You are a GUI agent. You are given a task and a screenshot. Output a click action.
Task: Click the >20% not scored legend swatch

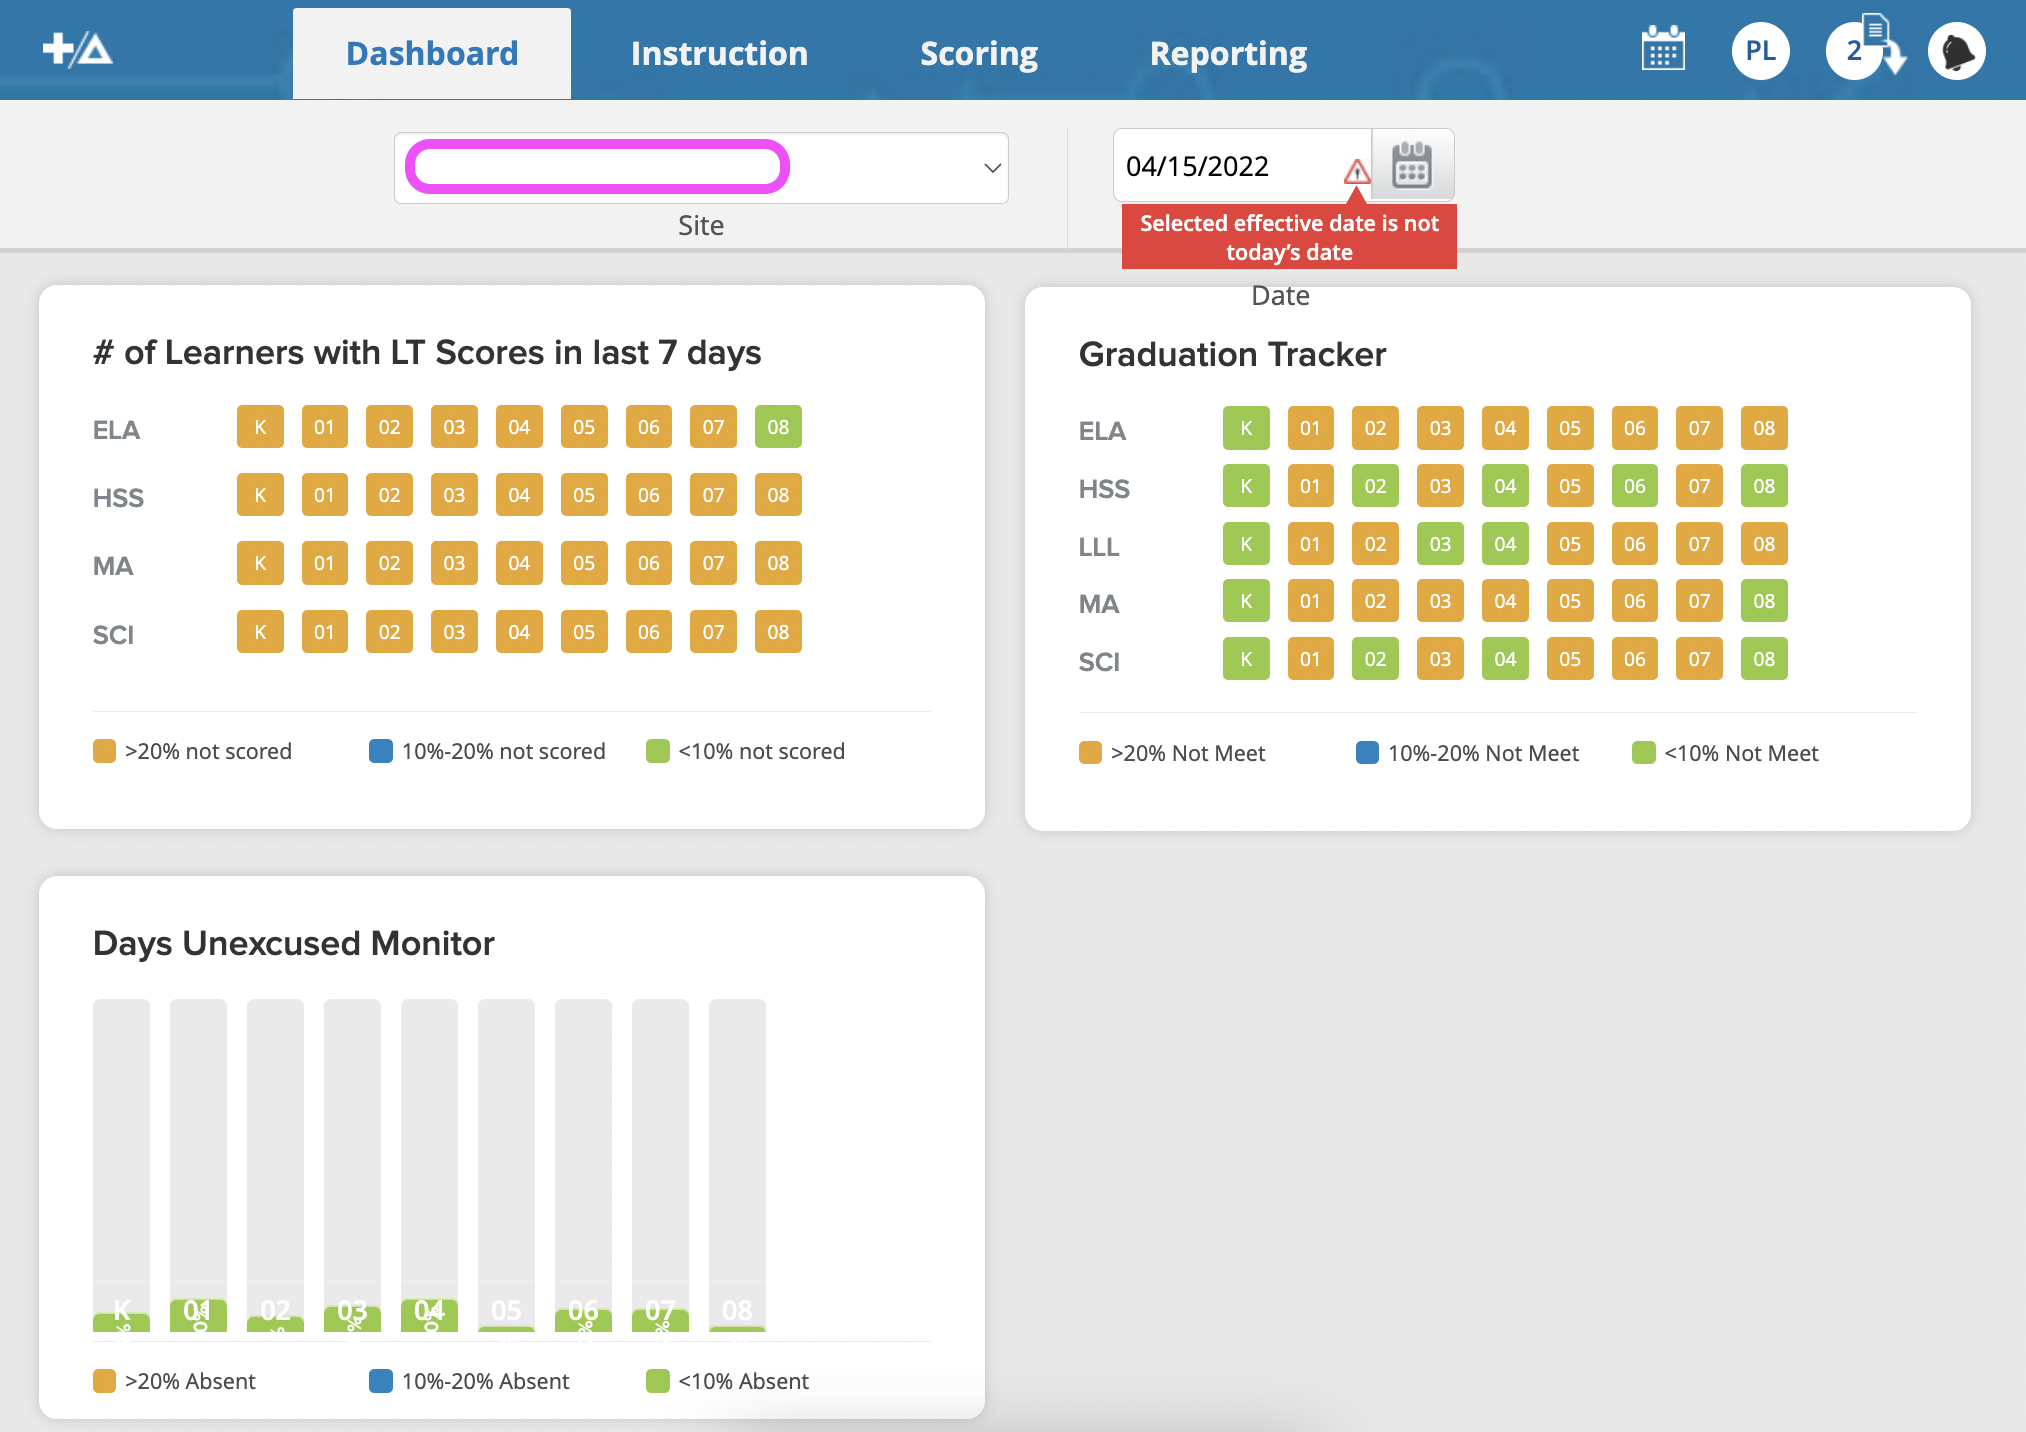104,751
